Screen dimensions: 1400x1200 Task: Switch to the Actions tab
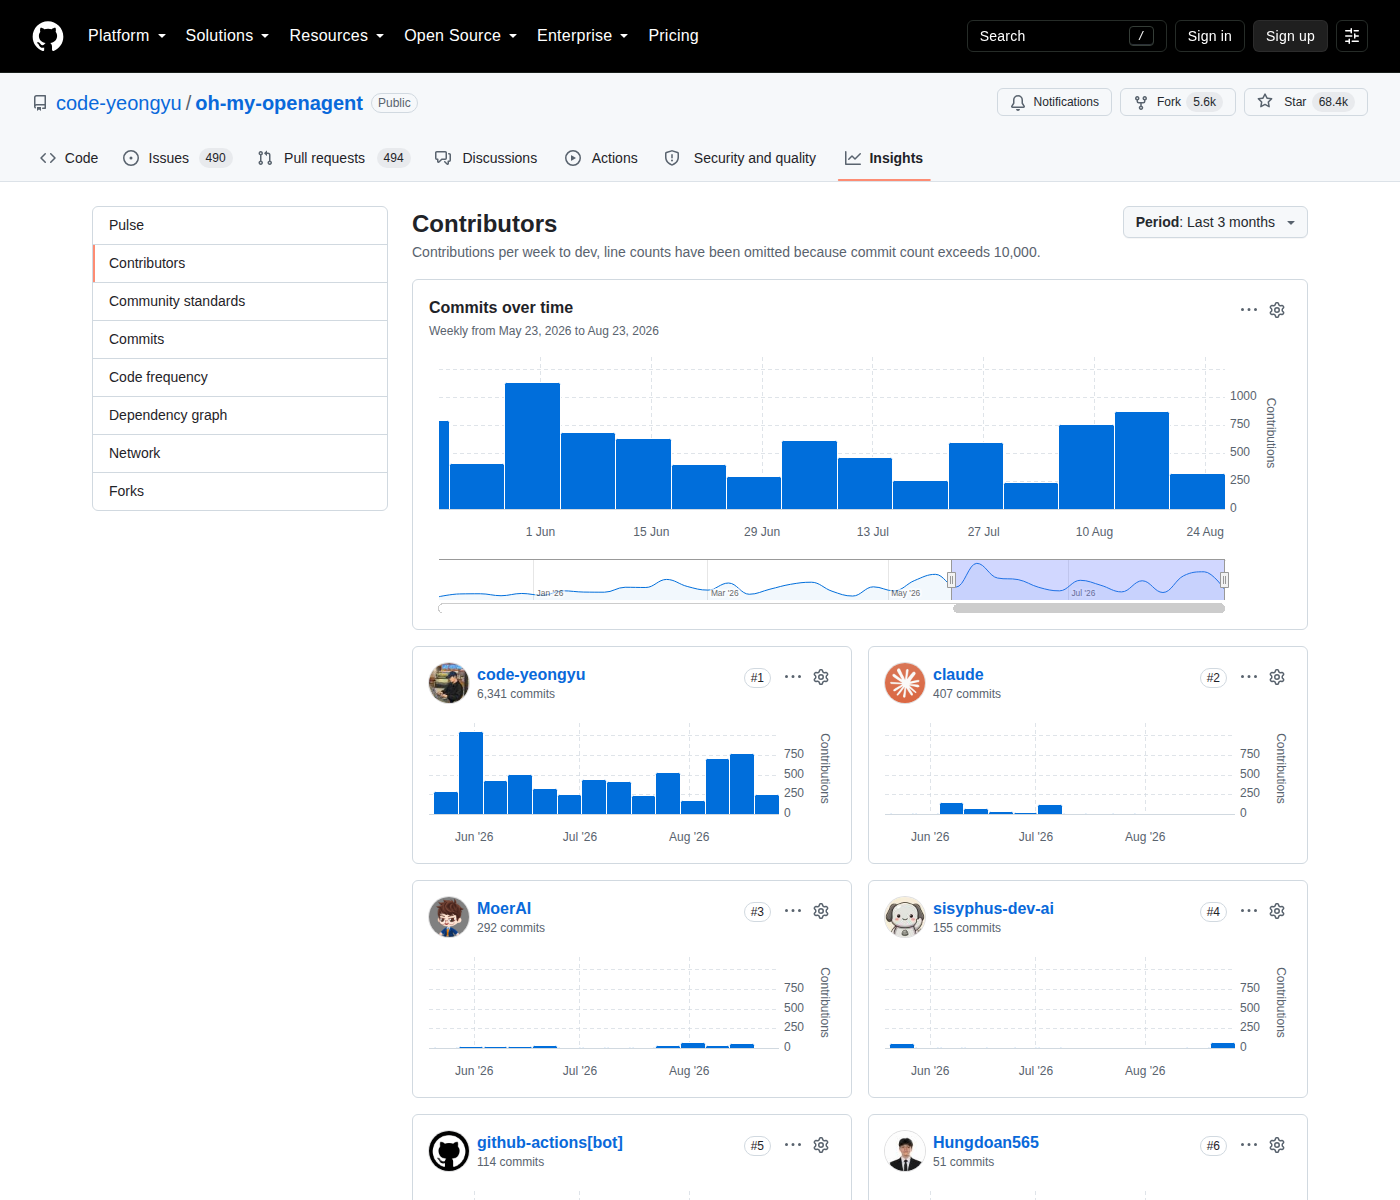pos(601,158)
